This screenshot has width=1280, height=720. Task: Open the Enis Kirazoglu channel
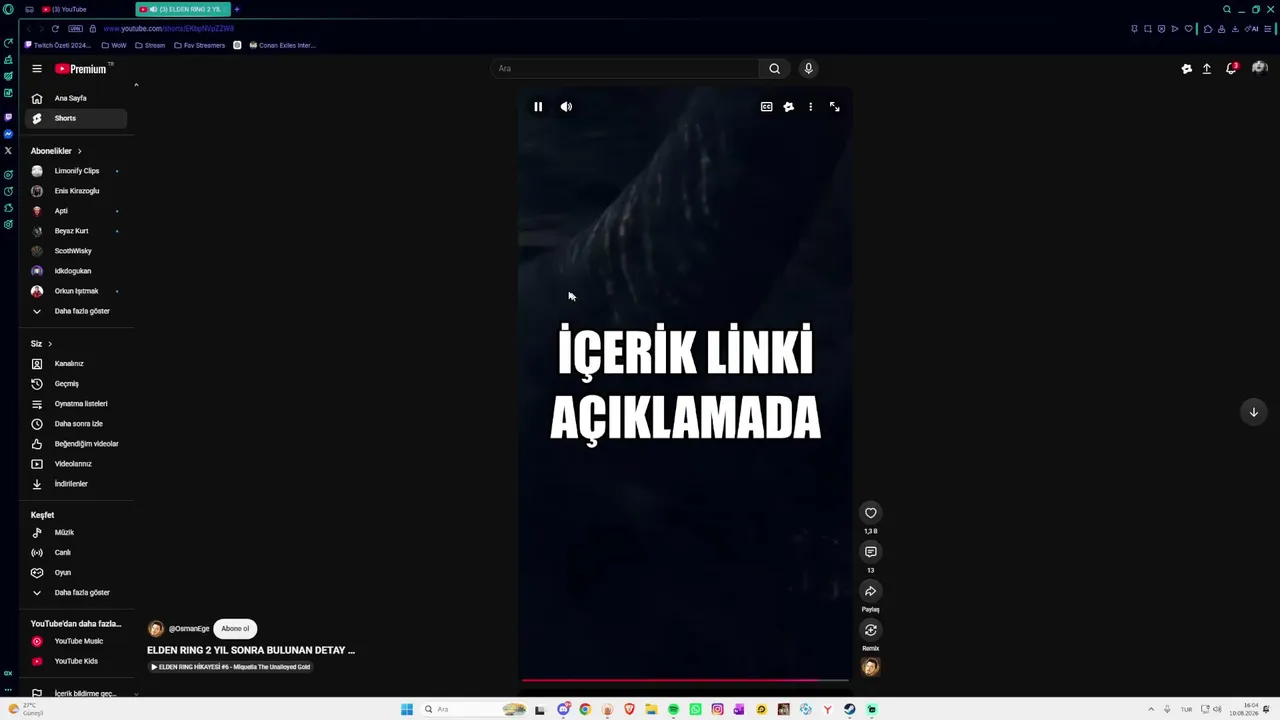tap(78, 191)
